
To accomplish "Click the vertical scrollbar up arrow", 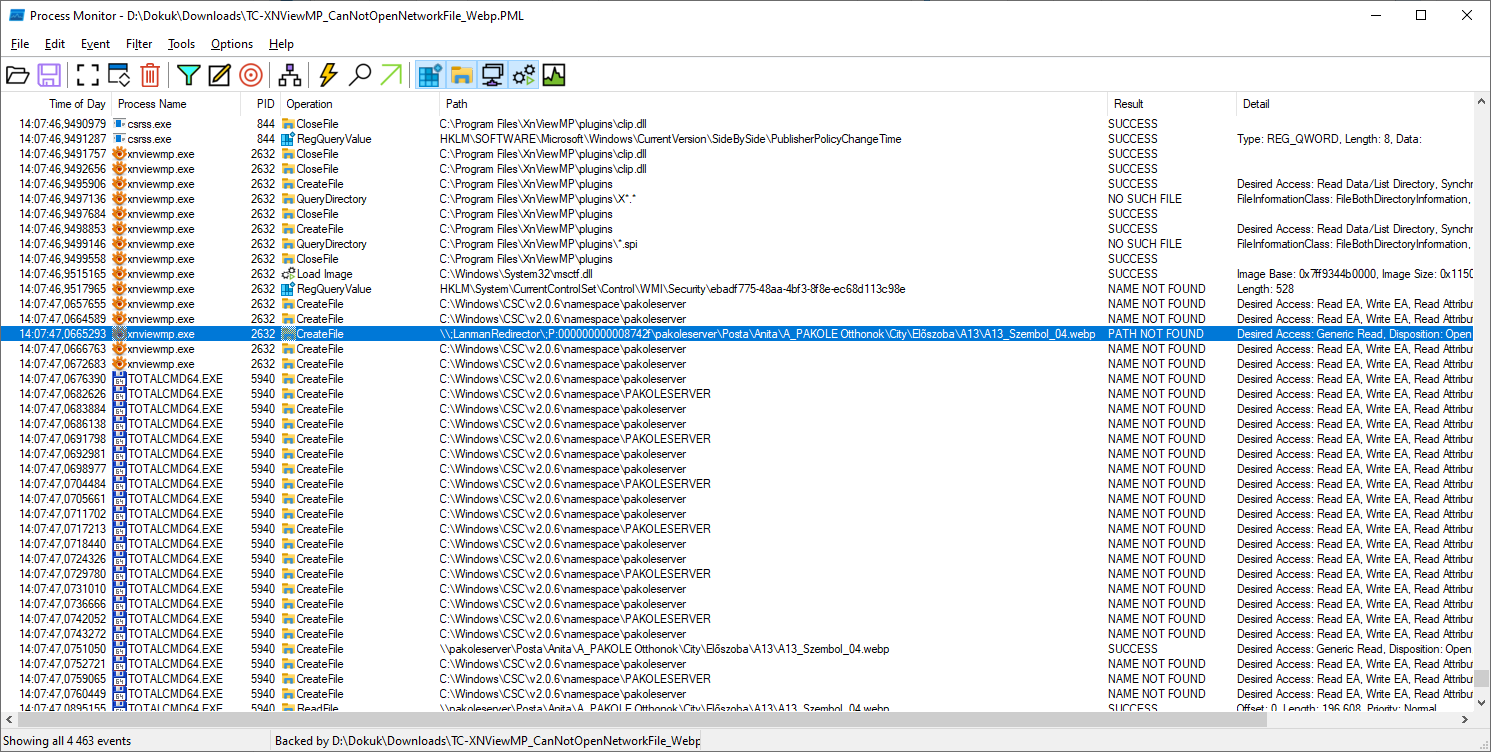I will pyautogui.click(x=1482, y=103).
